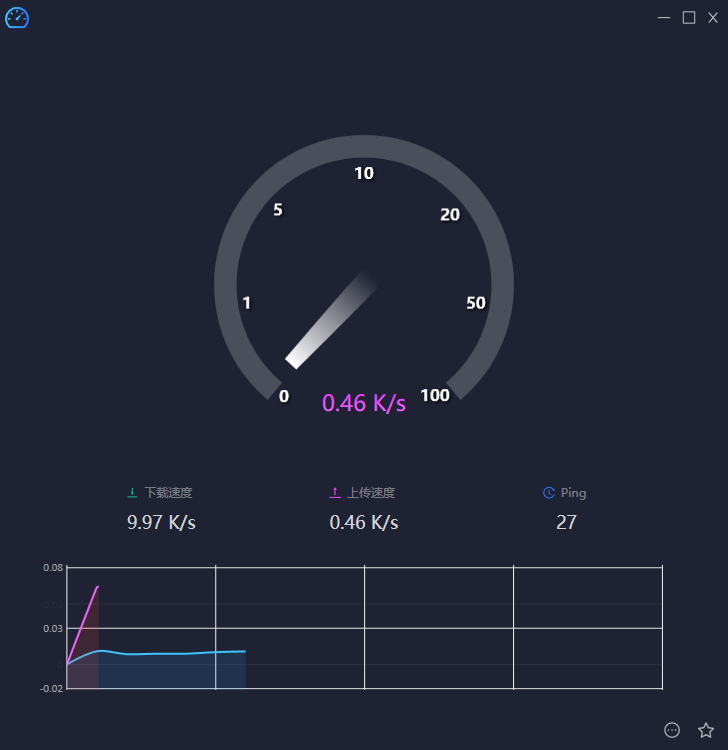Viewport: 728px width, 750px height.
Task: Click the Ping clock icon
Action: 549,493
